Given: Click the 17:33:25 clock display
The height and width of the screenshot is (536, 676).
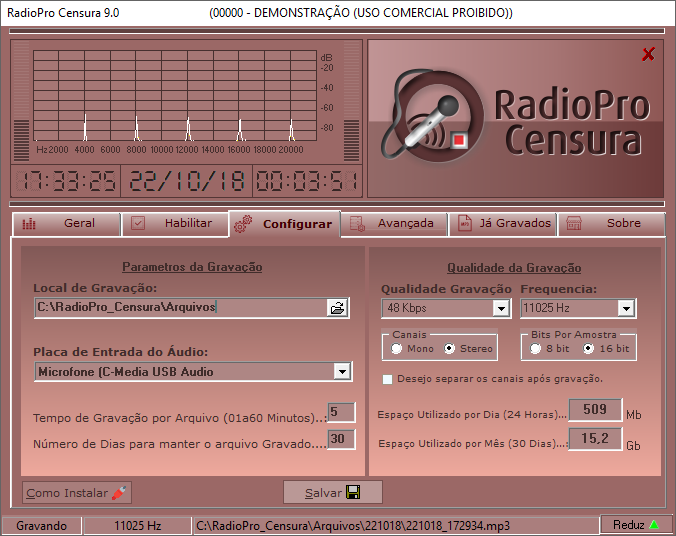Looking at the screenshot, I should (66, 181).
